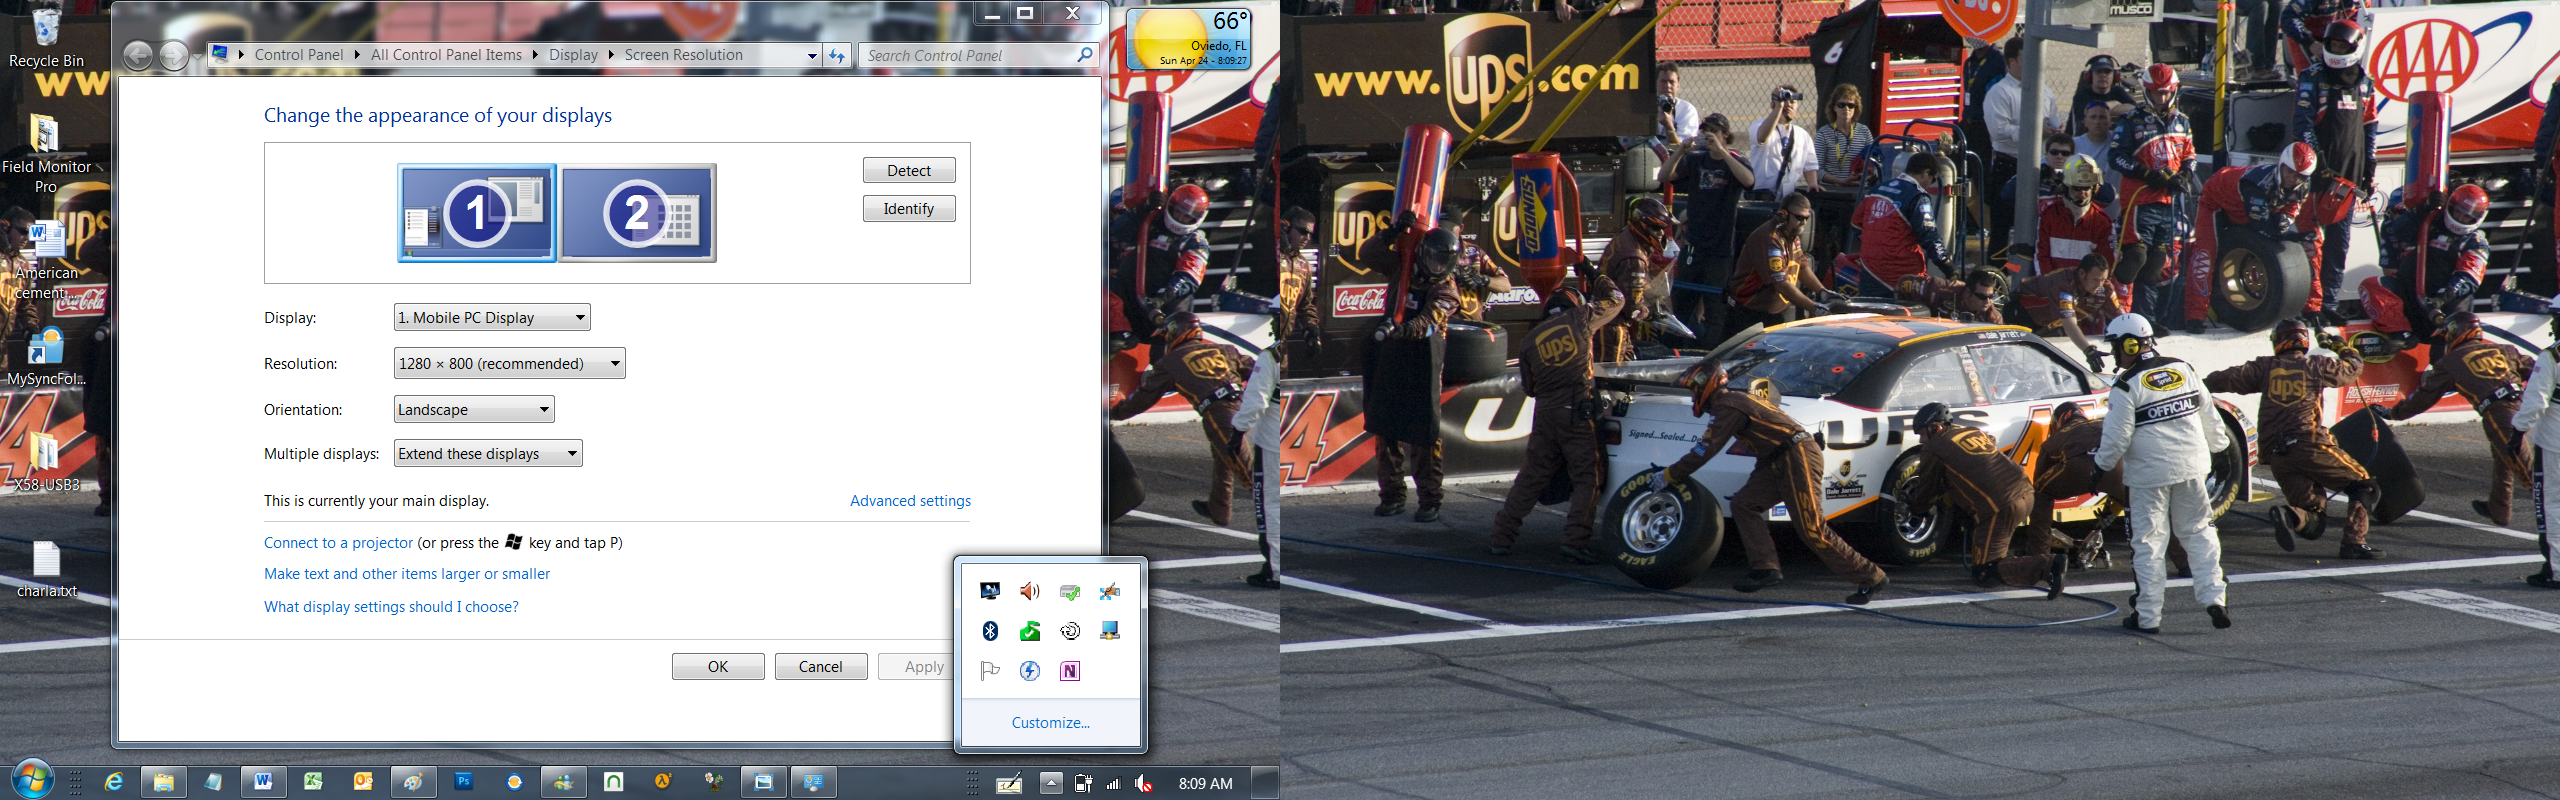2560x800 pixels.
Task: Click the OneNote icon in tray popup
Action: coord(1070,671)
